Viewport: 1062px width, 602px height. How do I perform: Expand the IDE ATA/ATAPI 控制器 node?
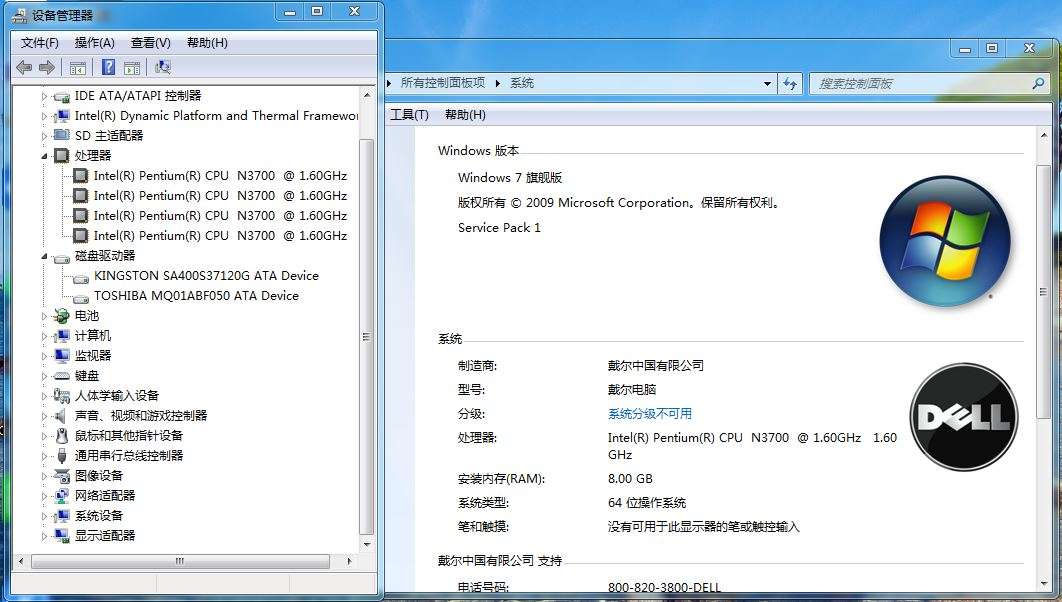point(45,97)
